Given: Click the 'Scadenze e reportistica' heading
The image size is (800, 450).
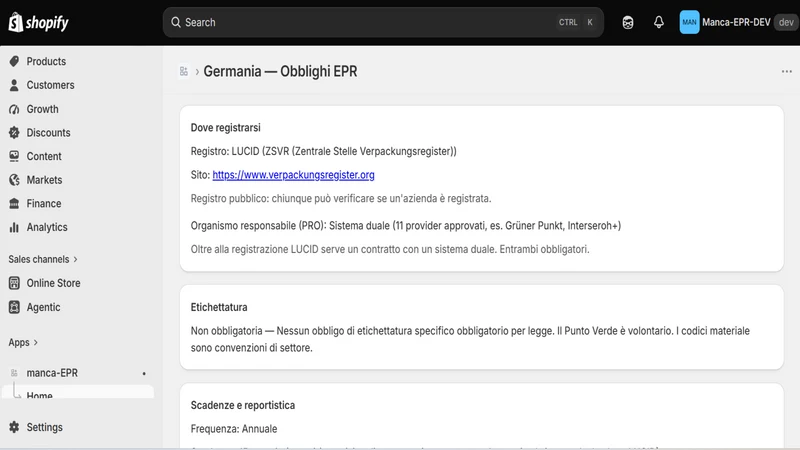Looking at the screenshot, I should click(x=243, y=405).
